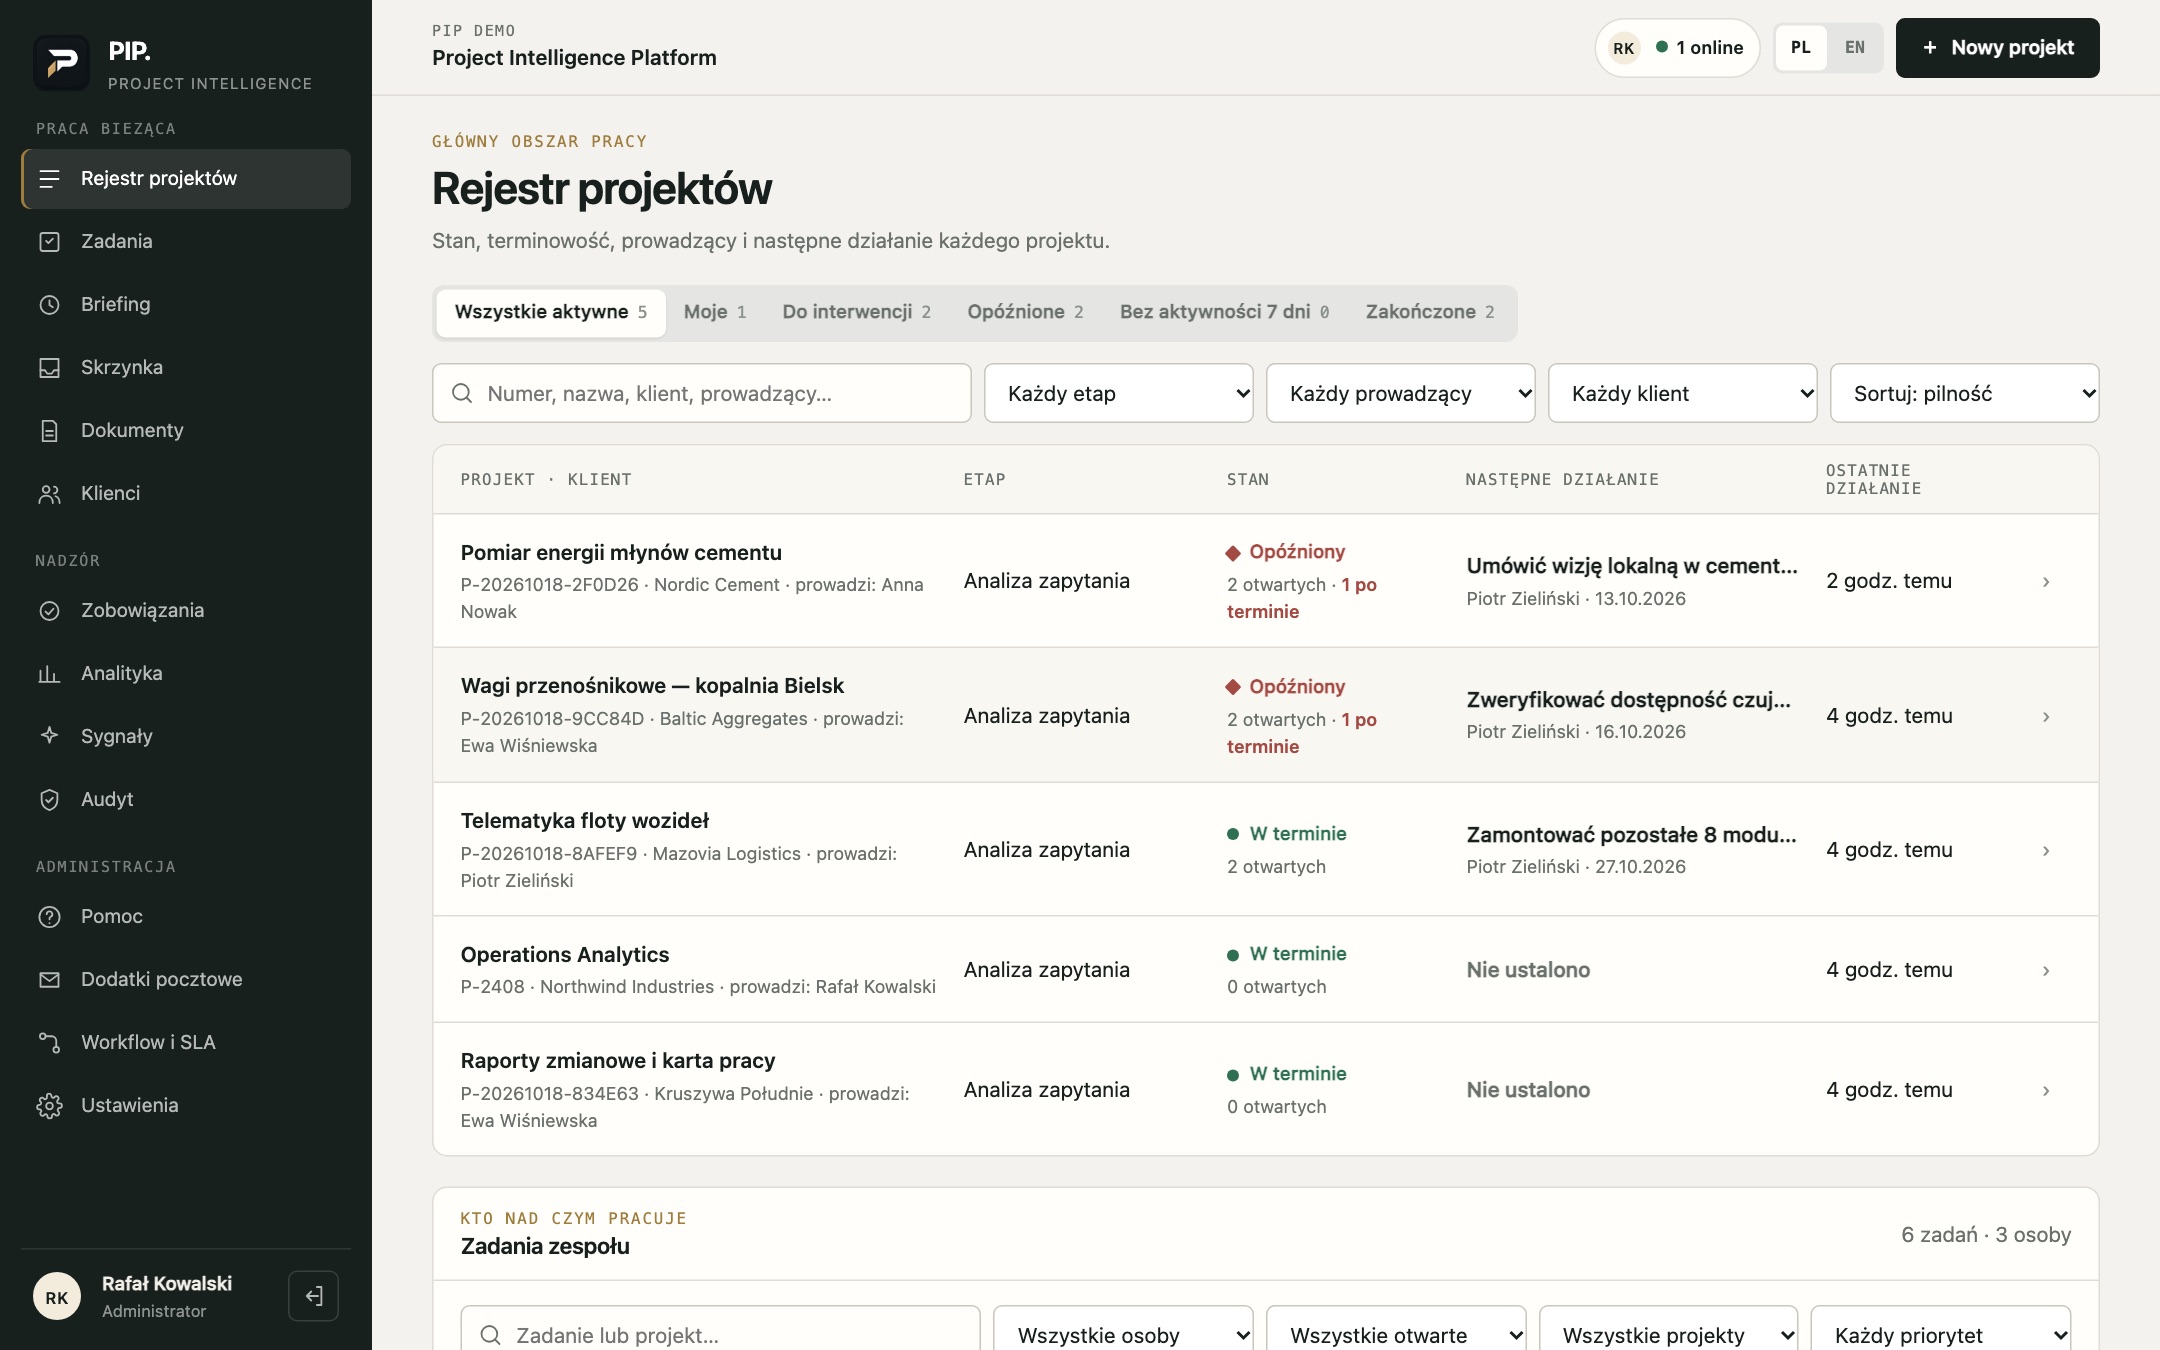
Task: Open Dodatki pocztowe via its envelope icon
Action: point(49,980)
